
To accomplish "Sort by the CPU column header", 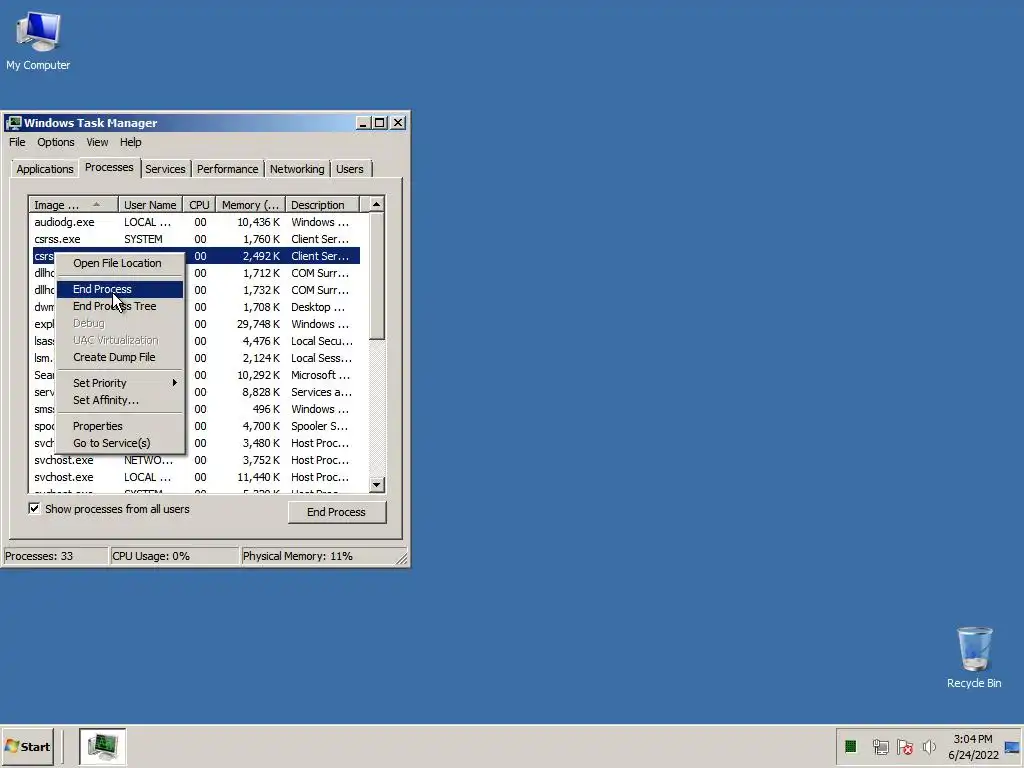I will pyautogui.click(x=199, y=204).
